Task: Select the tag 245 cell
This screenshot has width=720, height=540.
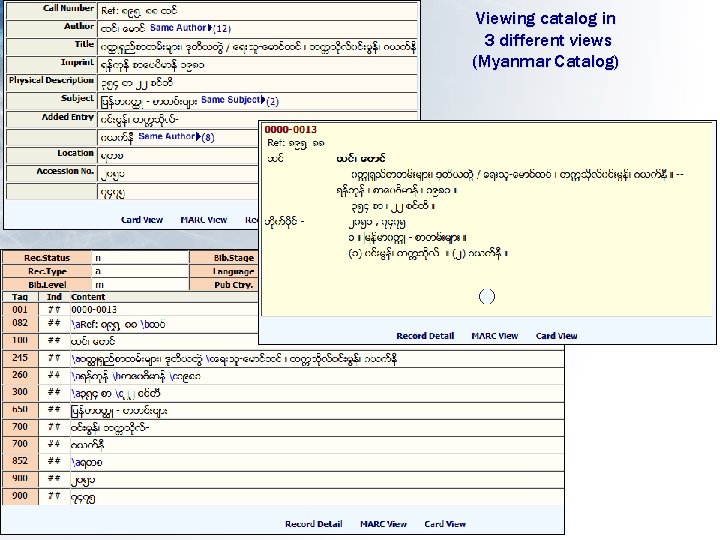Action: [x=20, y=358]
